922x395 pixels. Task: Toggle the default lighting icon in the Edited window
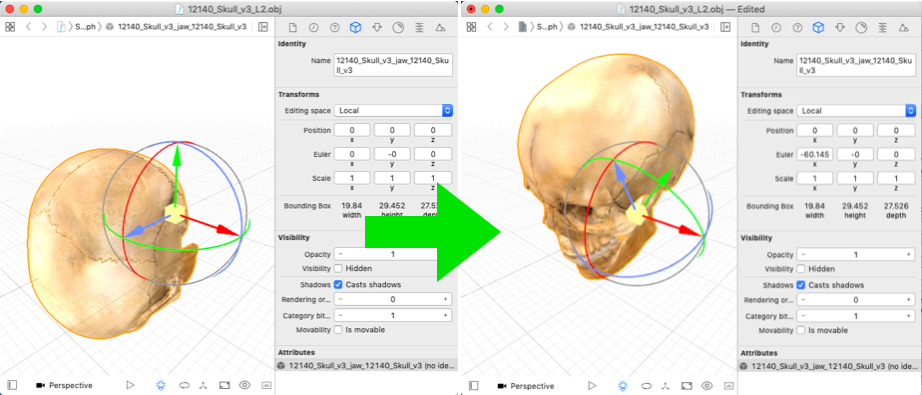coord(623,386)
